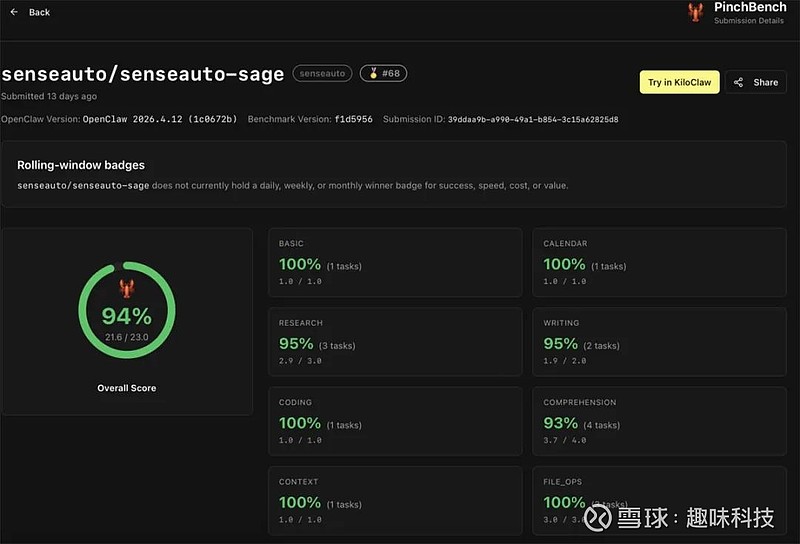
Task: Click the Submitted 13 days ago text
Action: tap(49, 96)
